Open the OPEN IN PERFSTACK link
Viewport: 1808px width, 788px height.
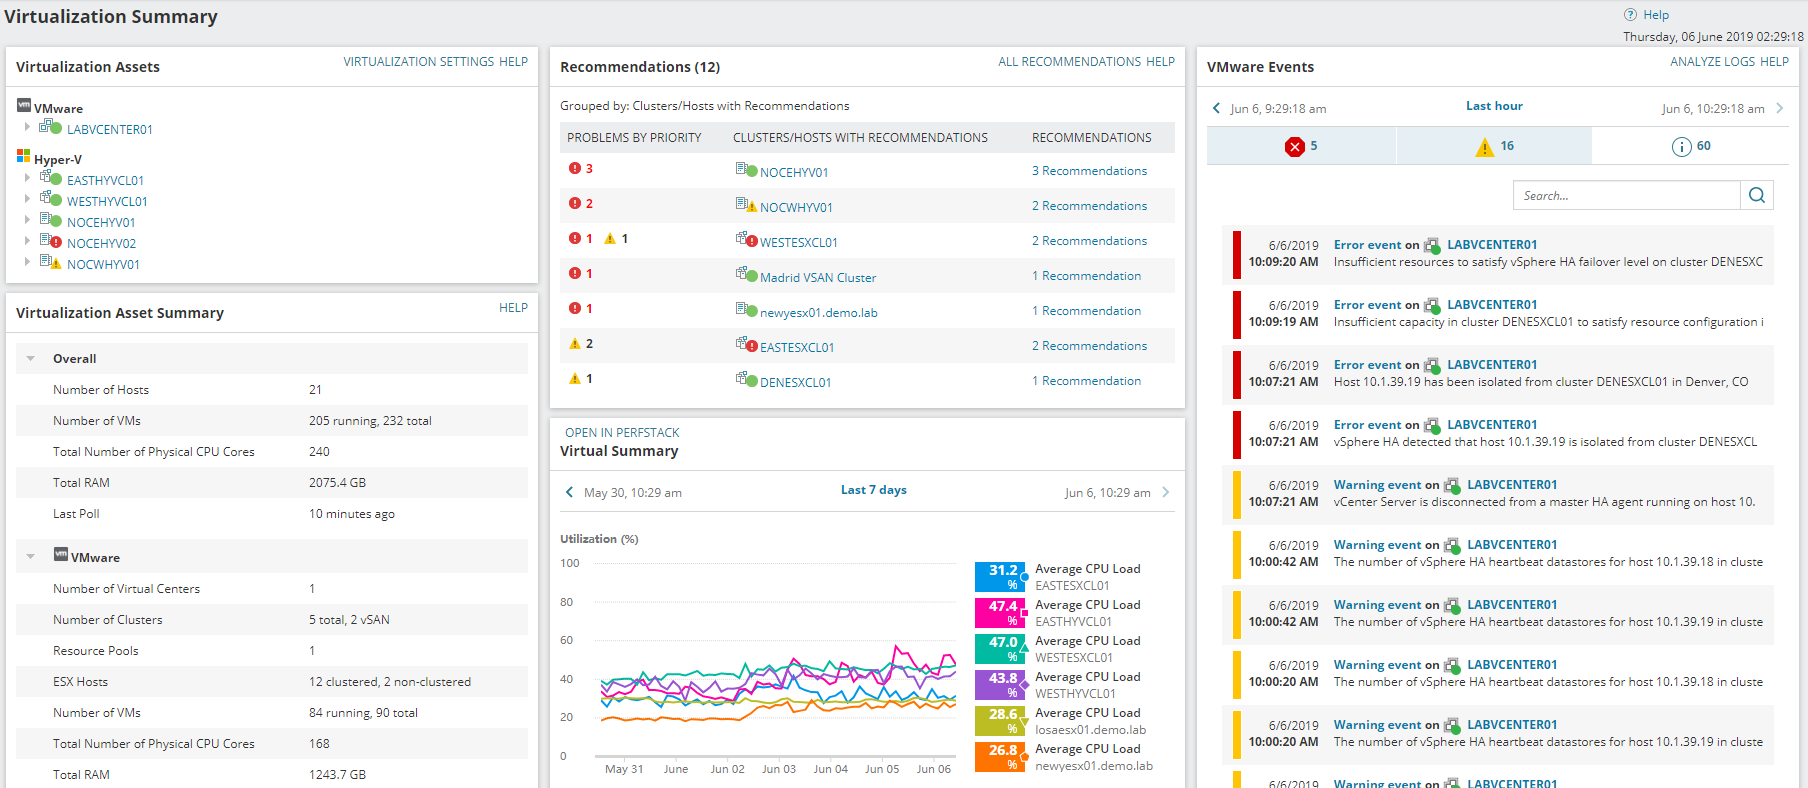622,433
